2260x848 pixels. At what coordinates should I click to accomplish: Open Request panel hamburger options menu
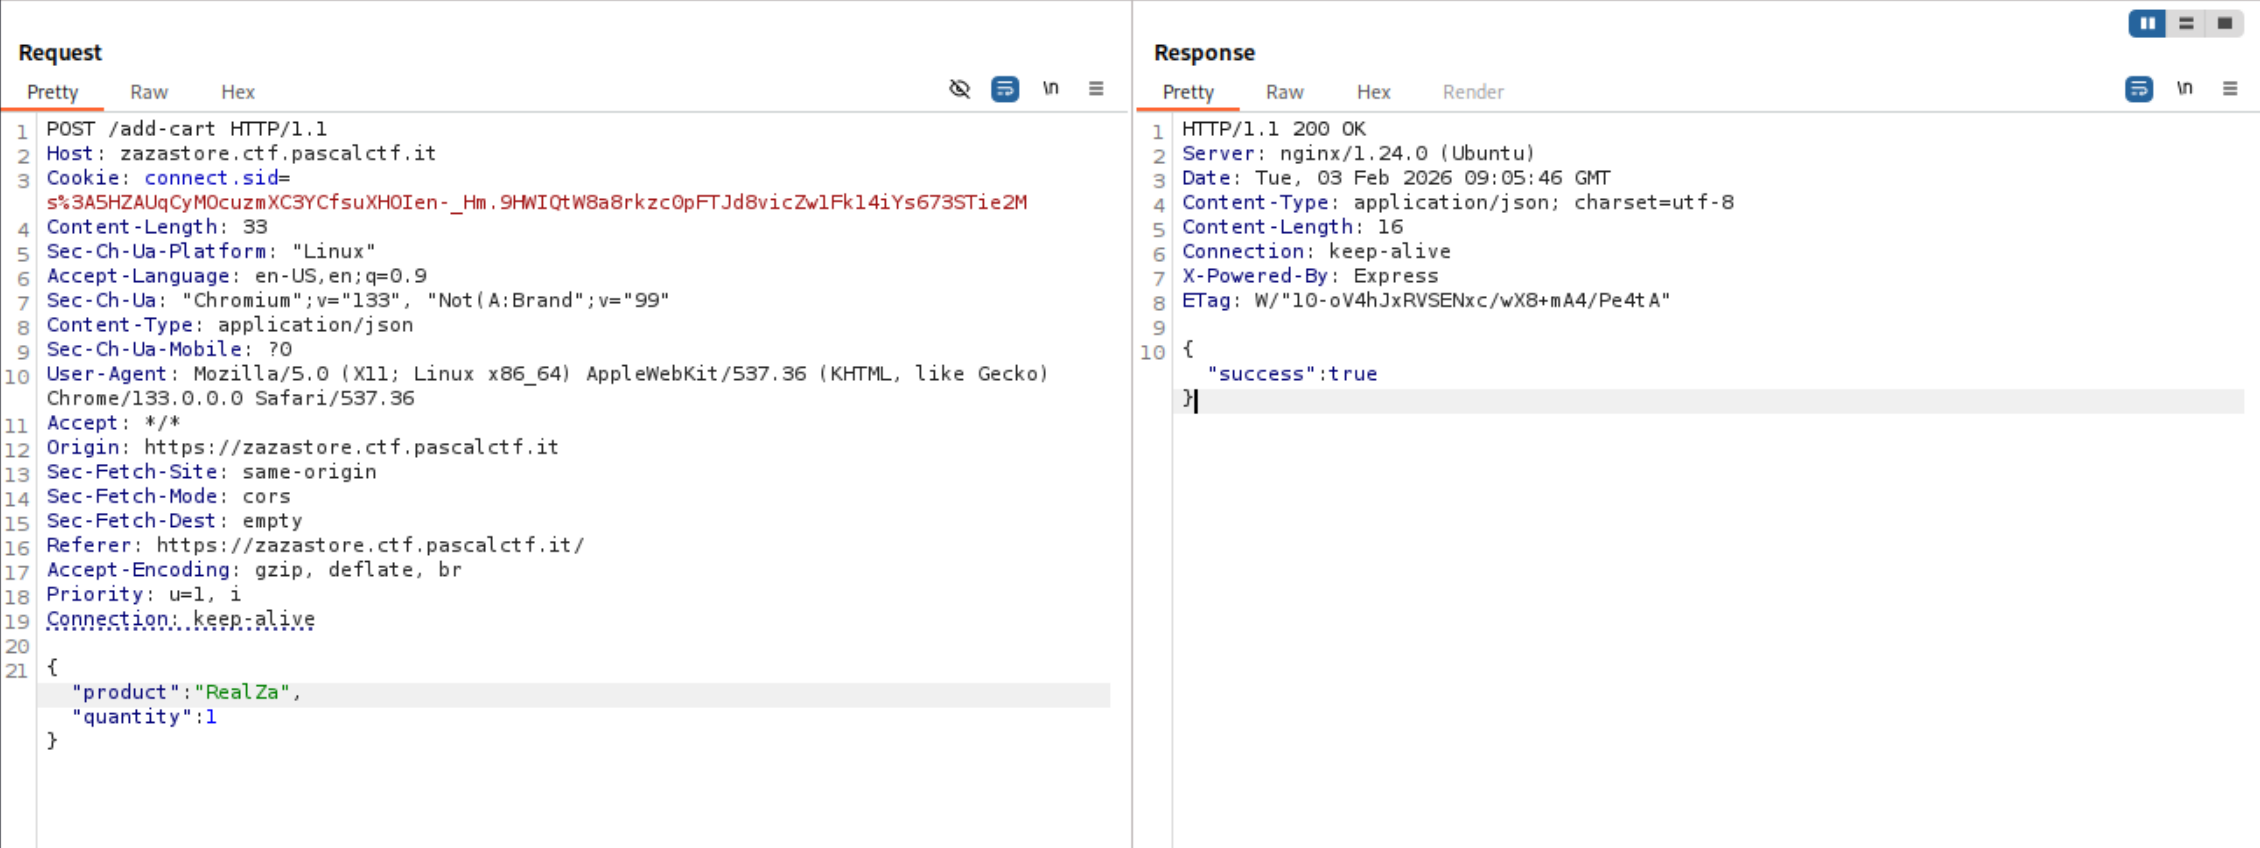[x=1096, y=89]
